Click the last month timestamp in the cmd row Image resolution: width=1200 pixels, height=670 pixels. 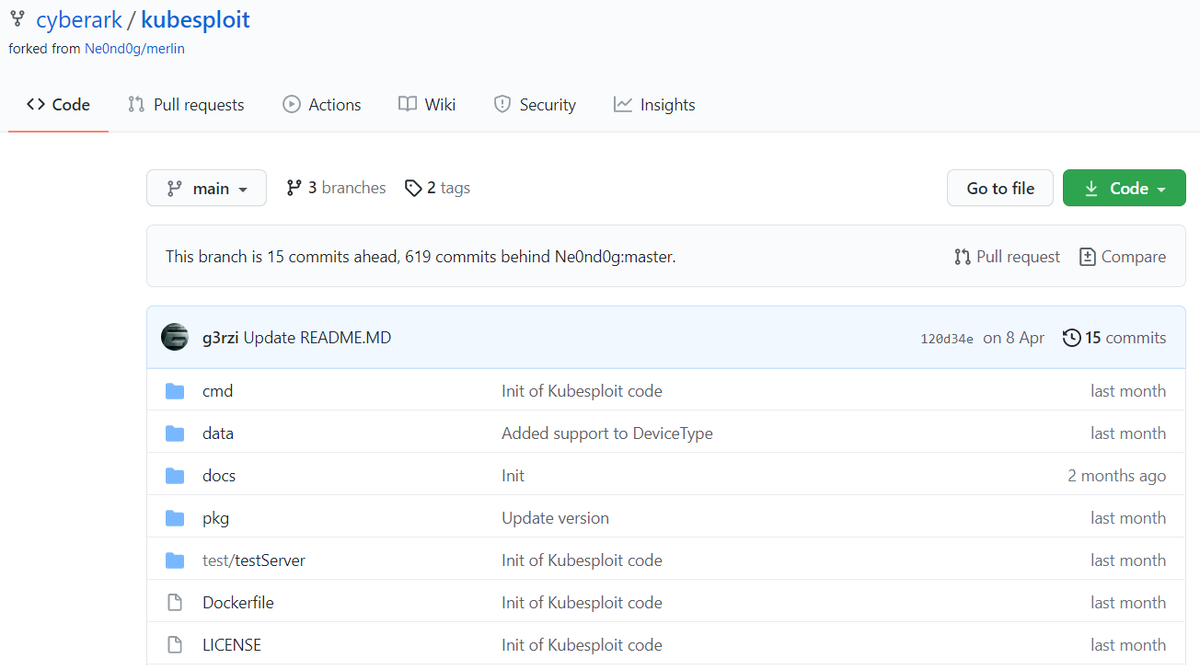coord(1128,391)
